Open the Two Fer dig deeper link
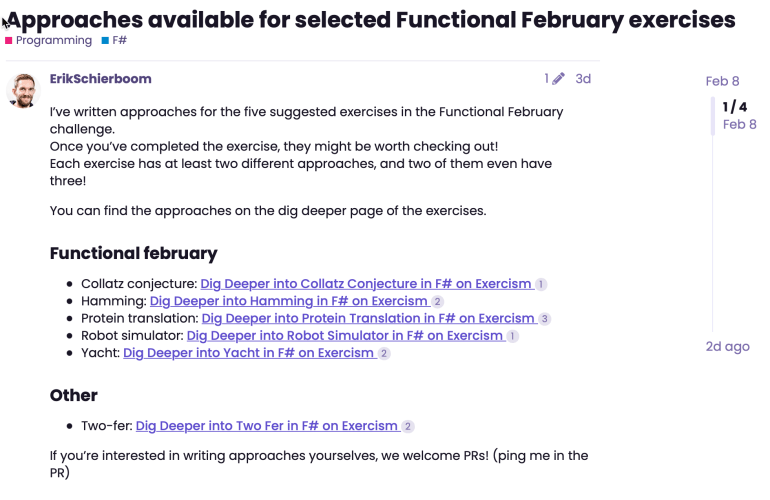 pos(267,426)
